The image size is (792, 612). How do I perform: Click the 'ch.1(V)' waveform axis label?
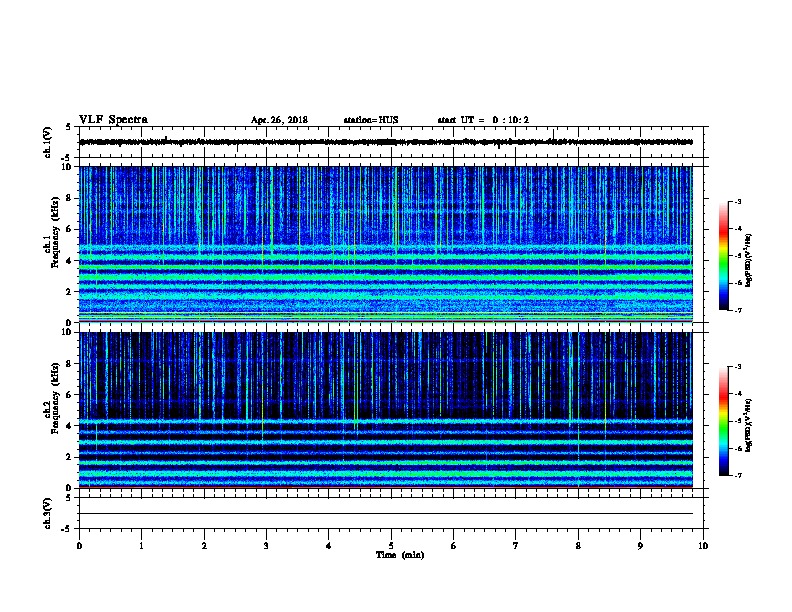pyautogui.click(x=48, y=142)
